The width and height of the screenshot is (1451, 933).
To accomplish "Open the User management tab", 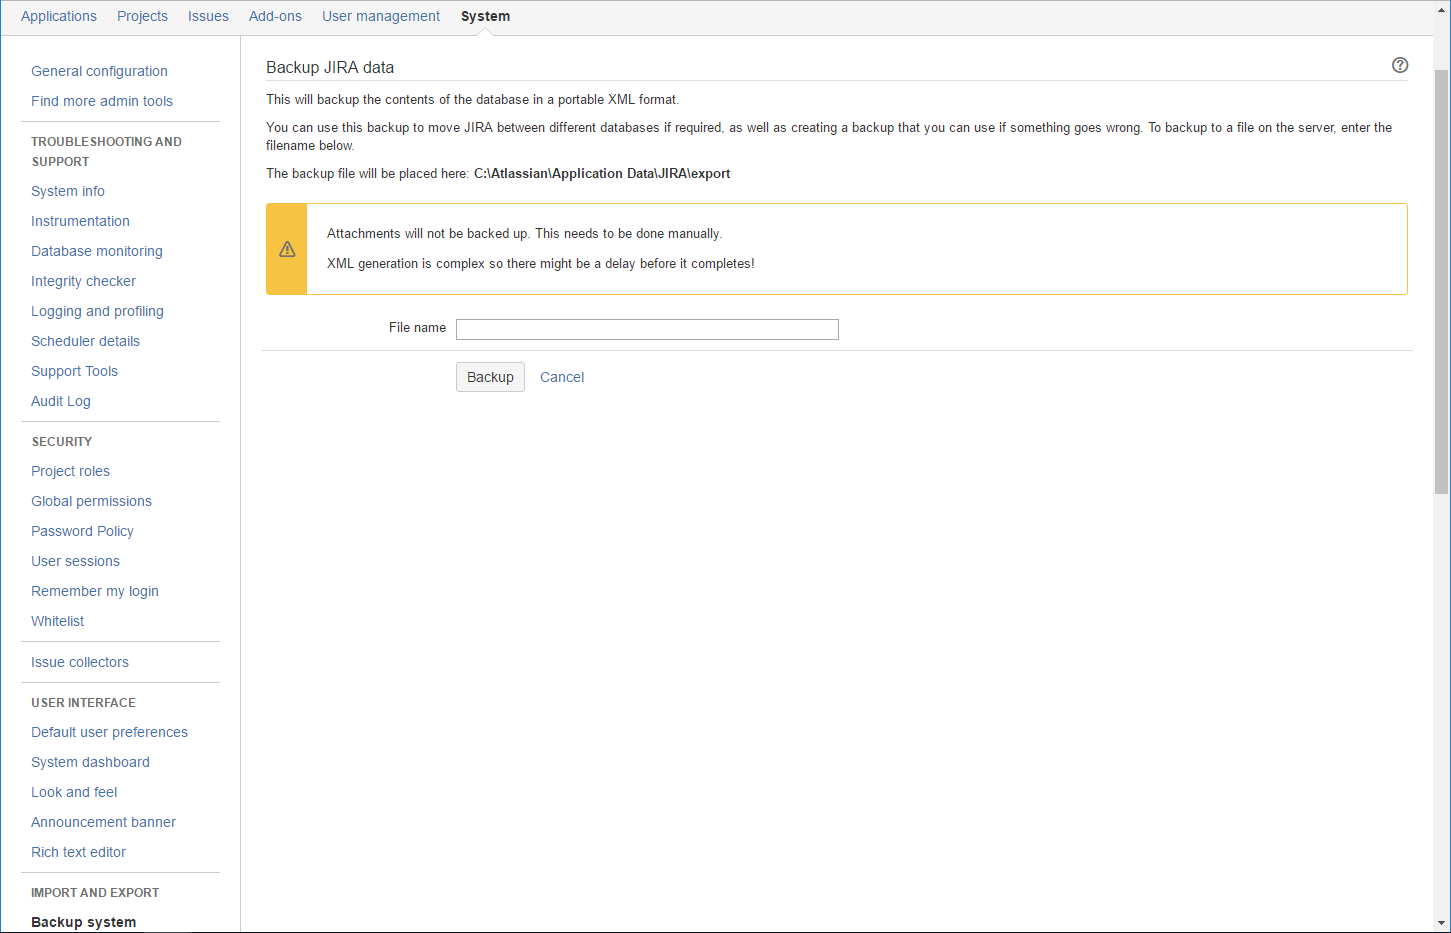I will 381,16.
